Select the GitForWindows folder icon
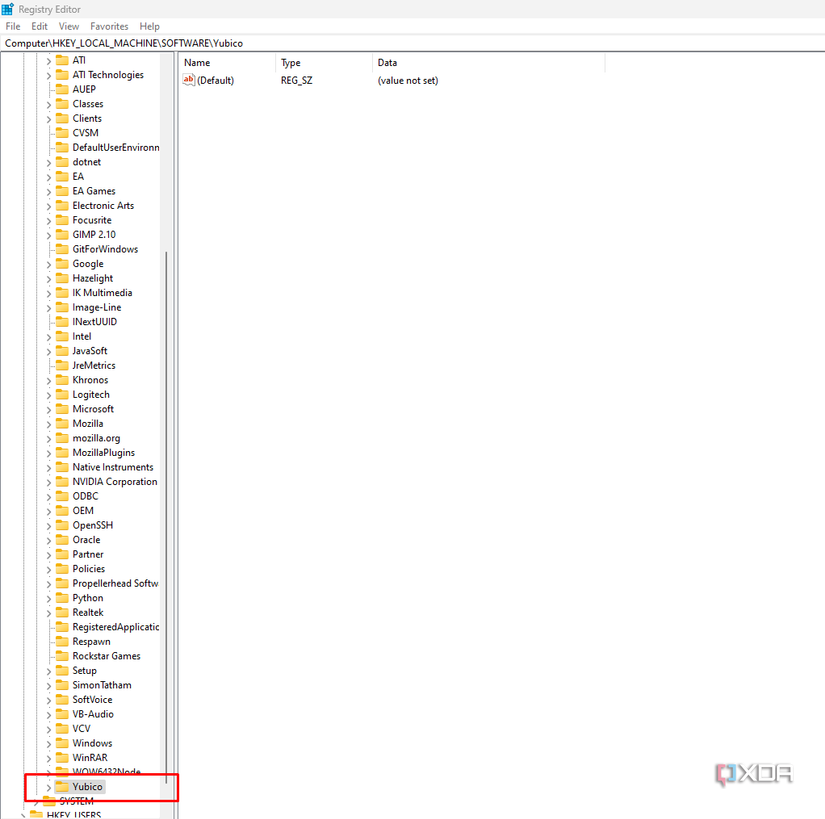The height and width of the screenshot is (819, 825). 62,249
